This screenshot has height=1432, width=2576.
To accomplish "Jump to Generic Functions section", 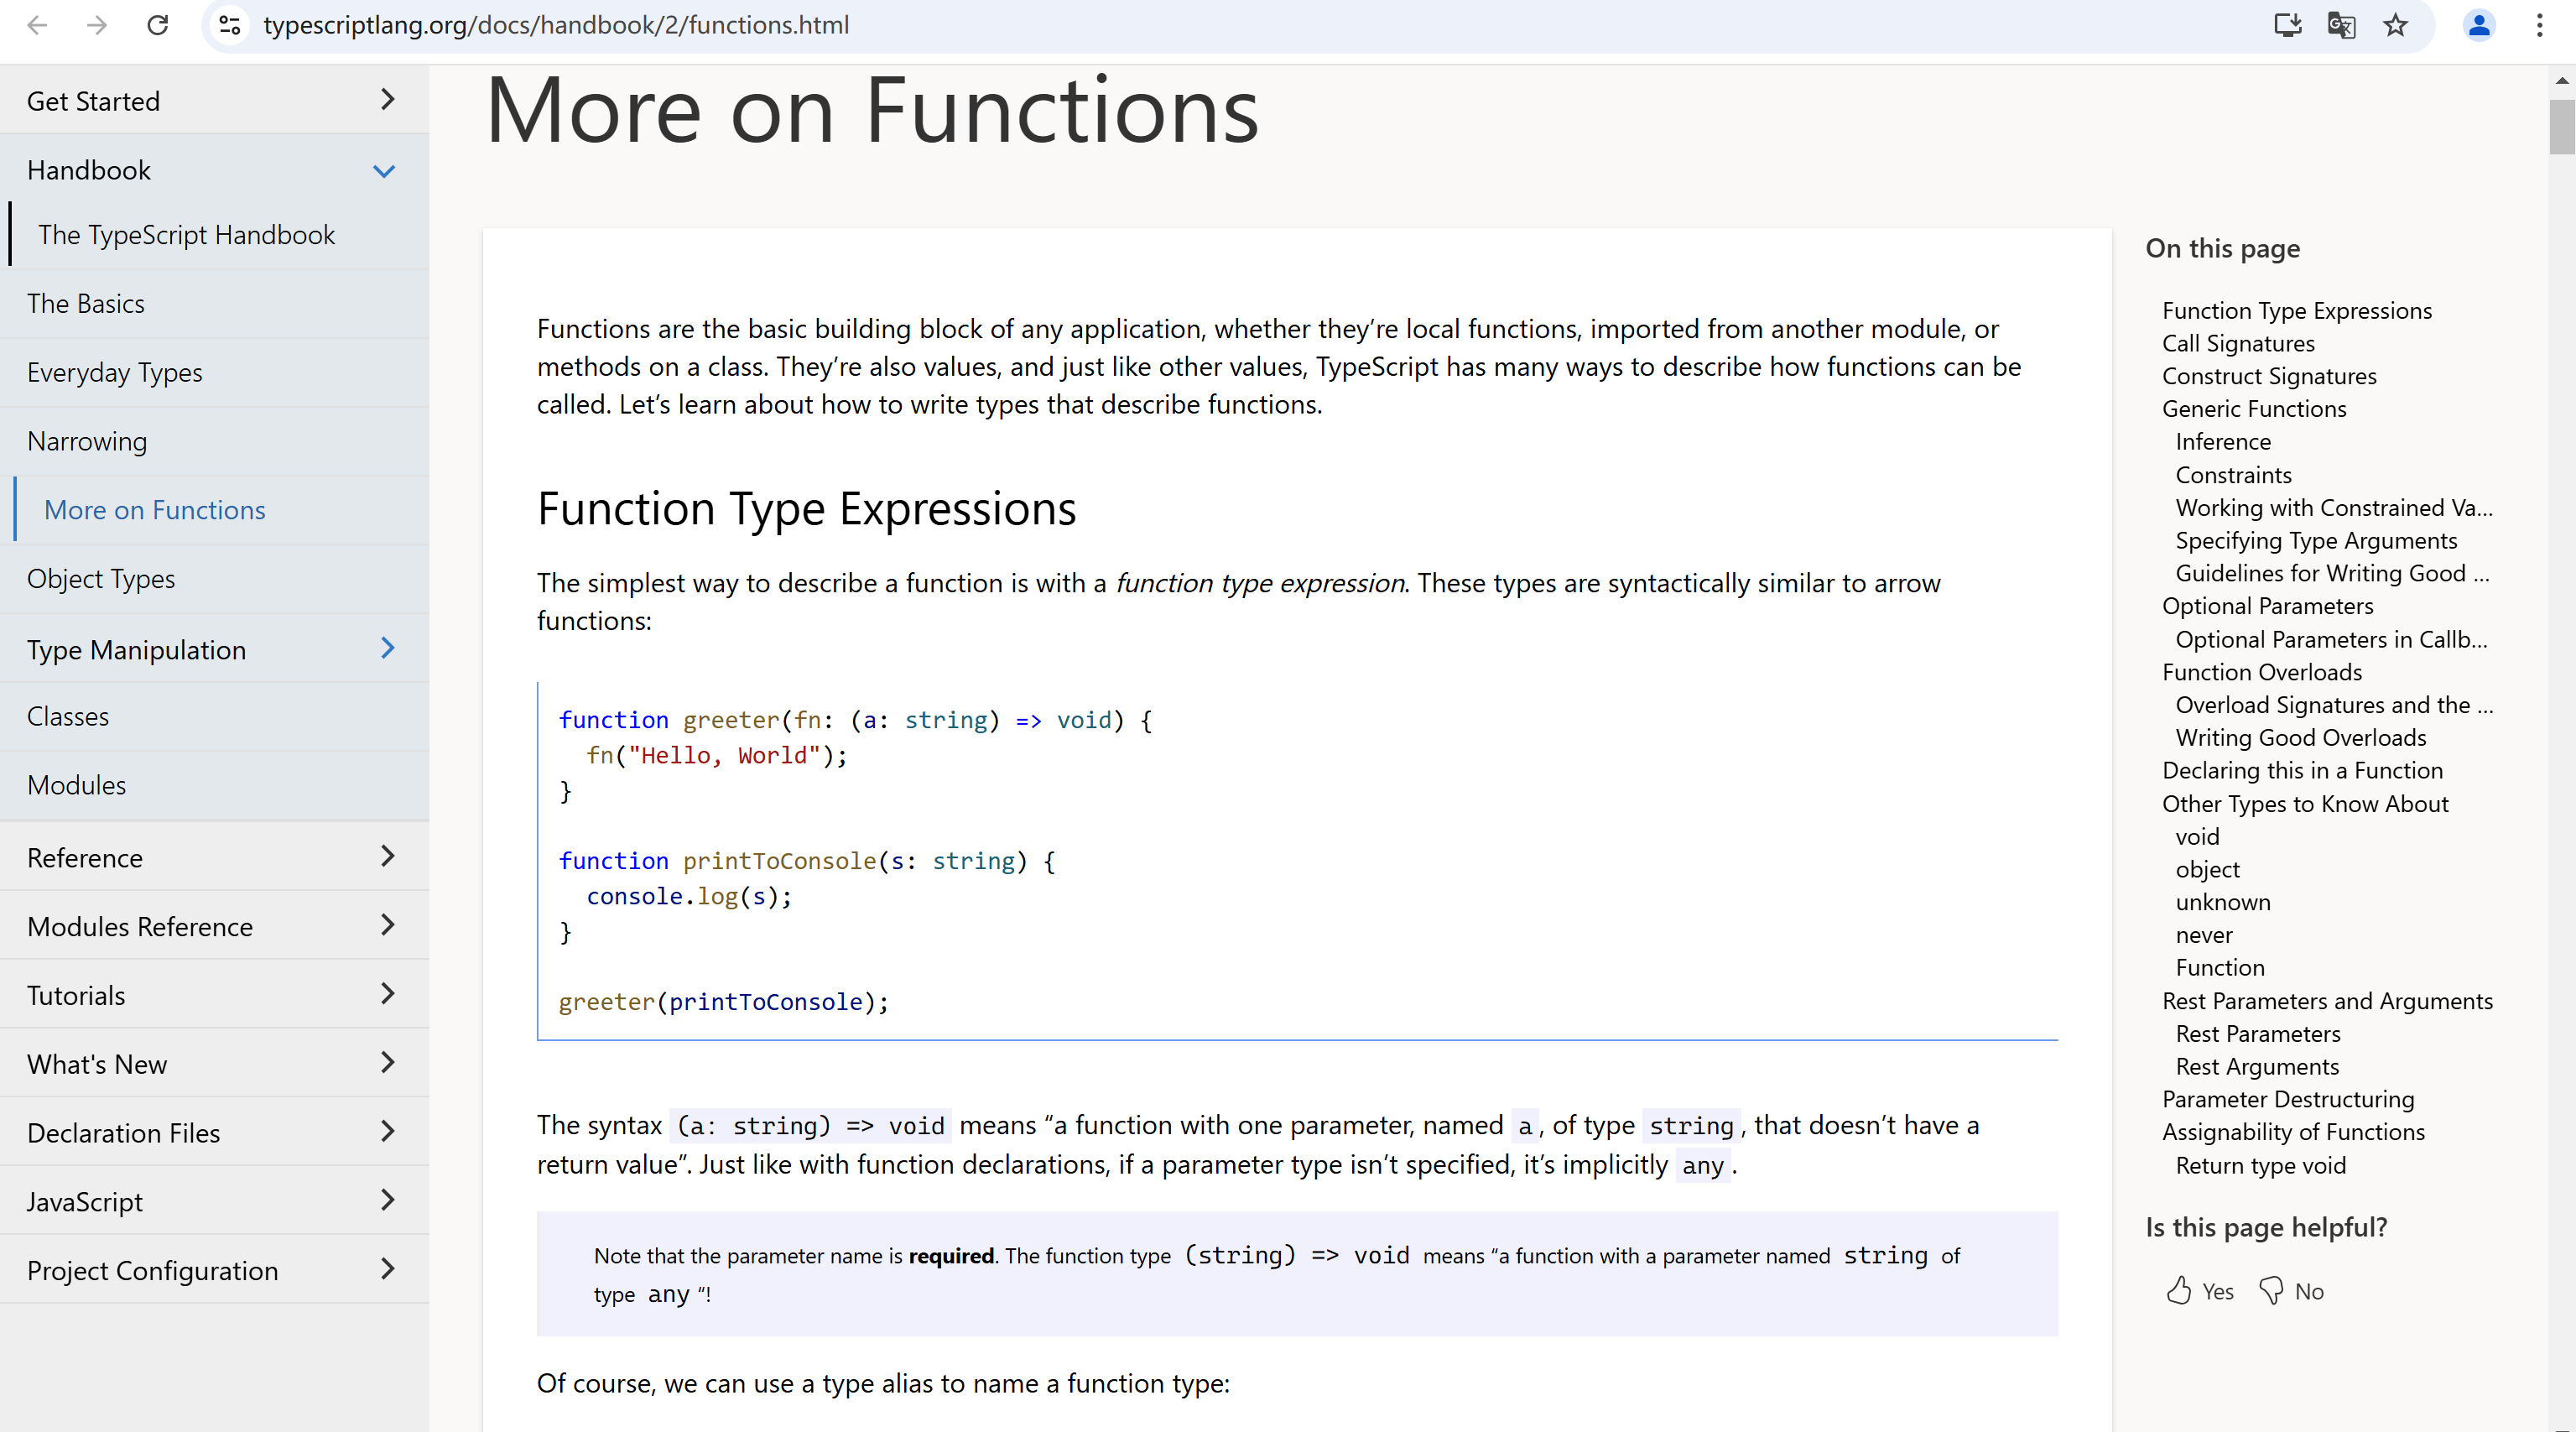I will [2254, 409].
